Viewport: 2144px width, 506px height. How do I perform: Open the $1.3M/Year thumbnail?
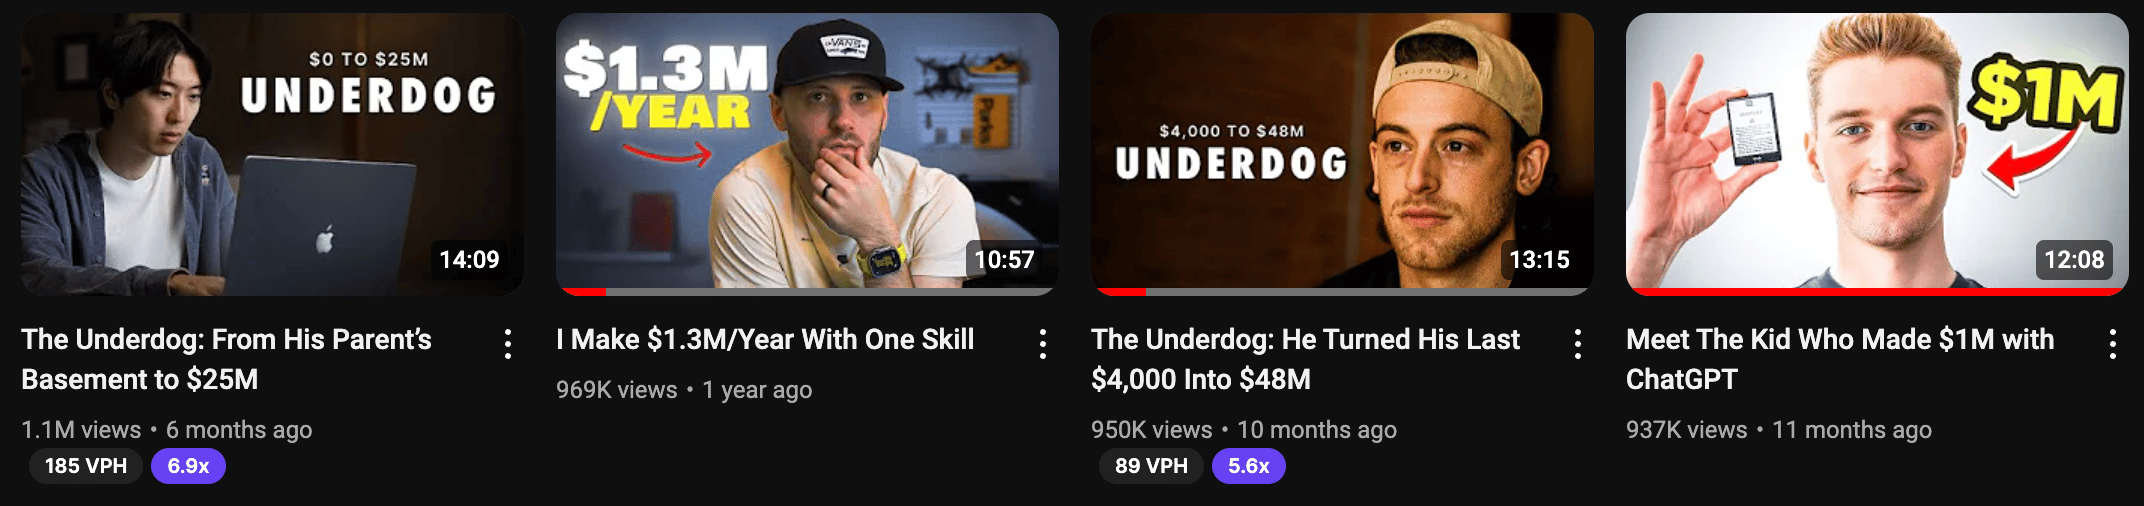(x=807, y=154)
